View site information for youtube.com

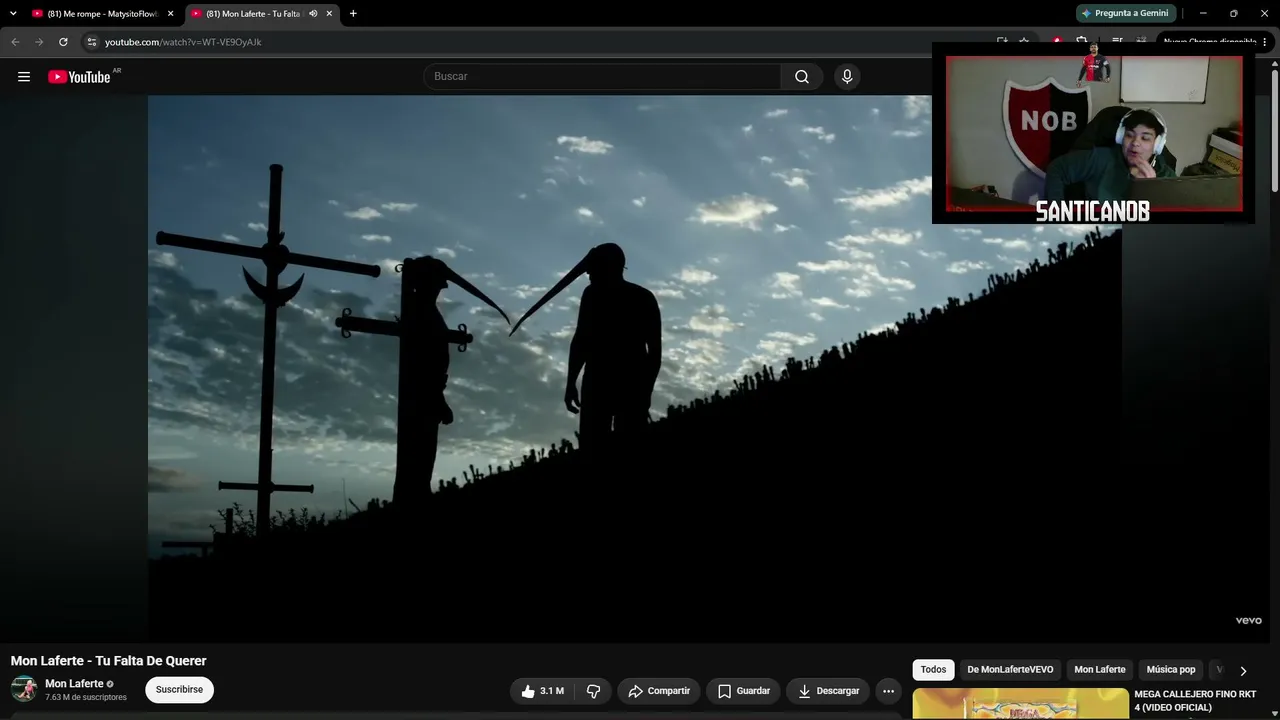coord(91,42)
